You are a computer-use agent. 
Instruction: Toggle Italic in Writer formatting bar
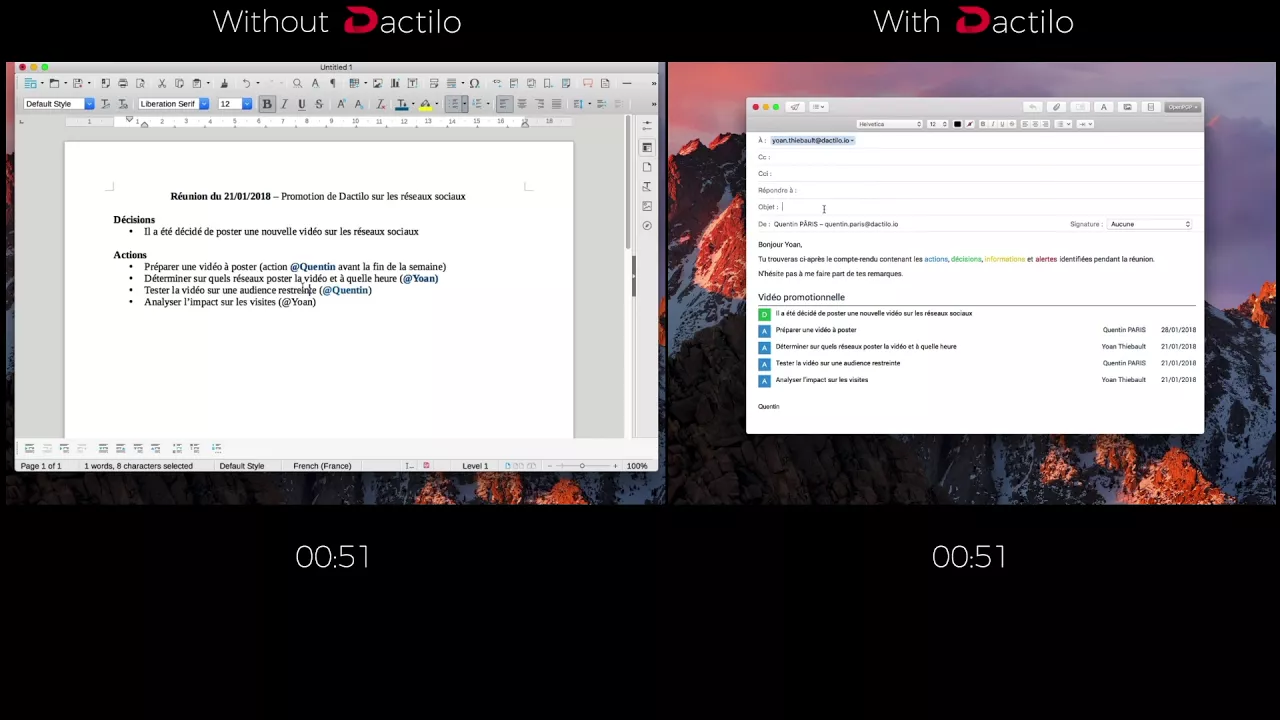tap(284, 104)
